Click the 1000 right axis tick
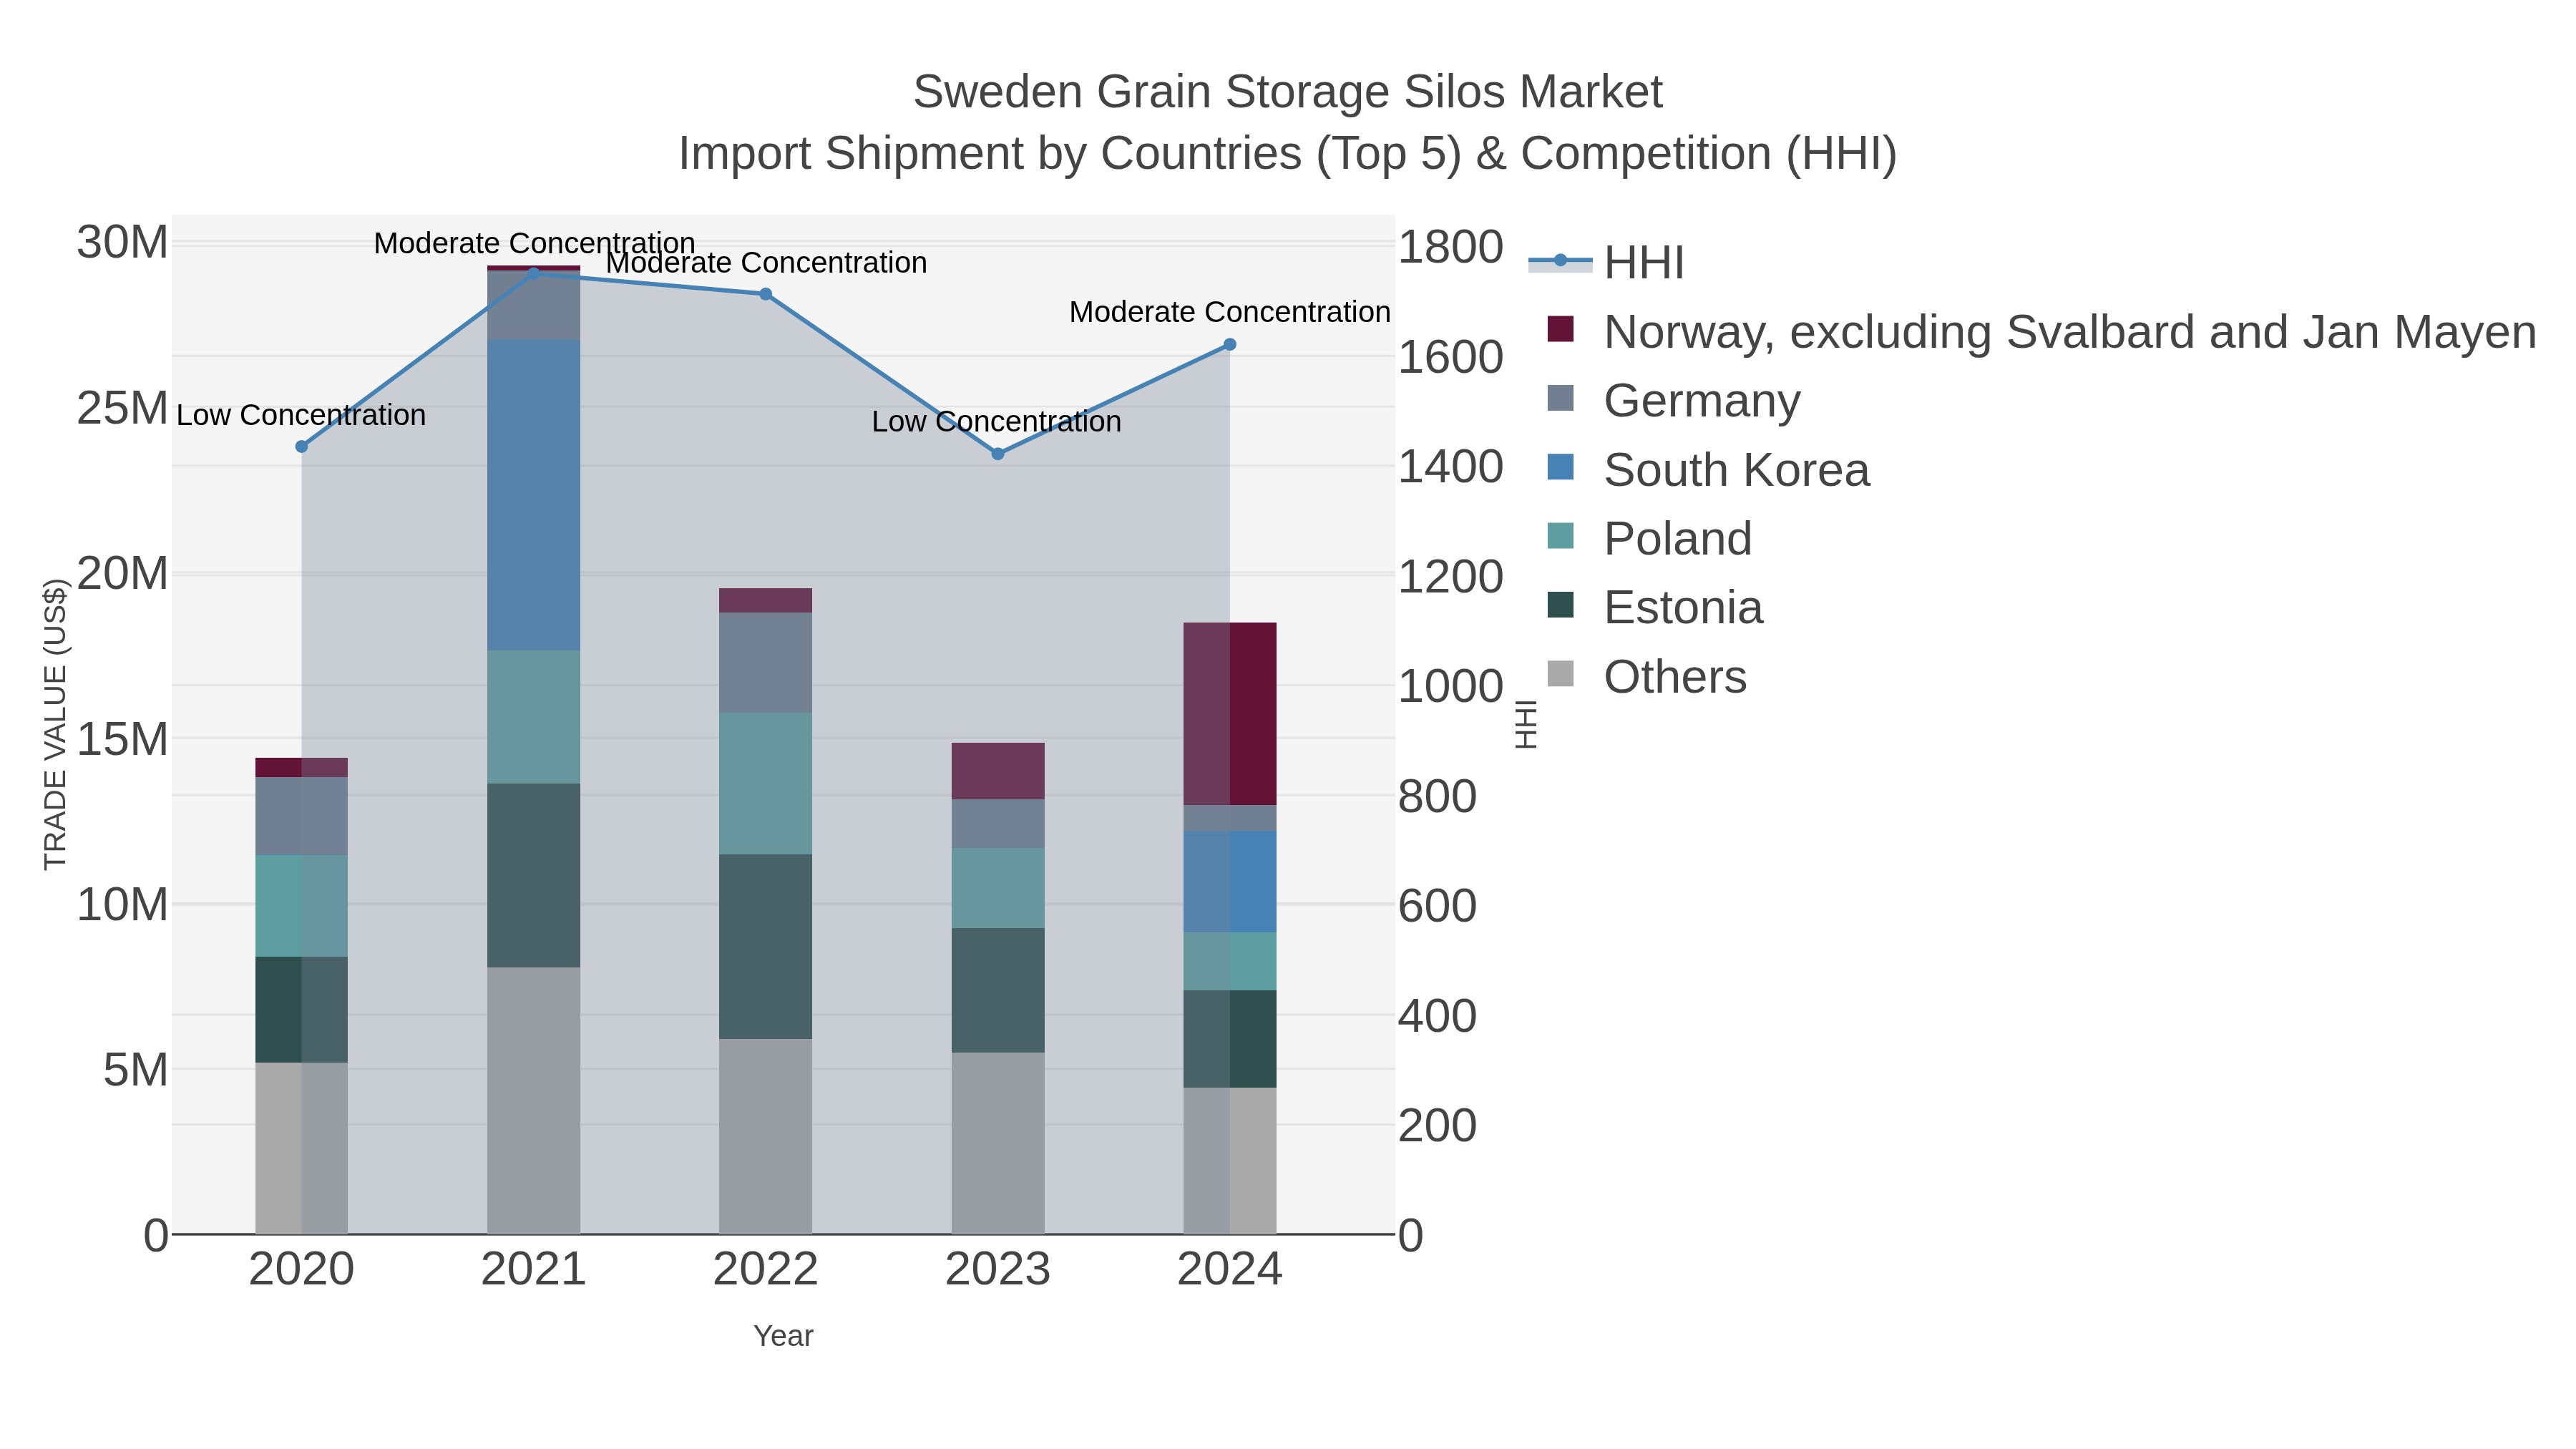2576x1449 pixels. (1450, 687)
